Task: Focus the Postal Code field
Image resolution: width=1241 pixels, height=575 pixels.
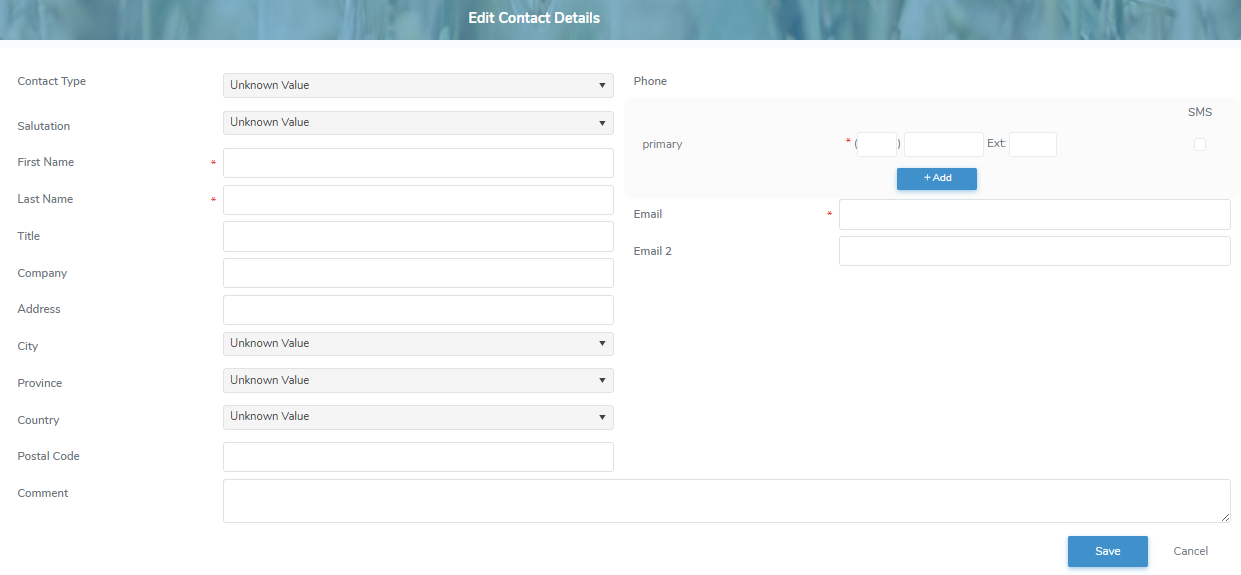Action: click(x=418, y=457)
